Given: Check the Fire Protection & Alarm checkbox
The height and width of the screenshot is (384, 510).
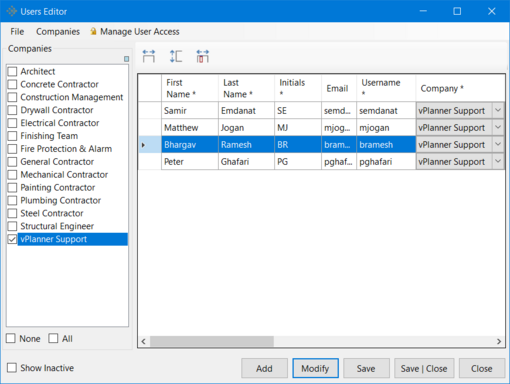Looking at the screenshot, I should click(12, 149).
